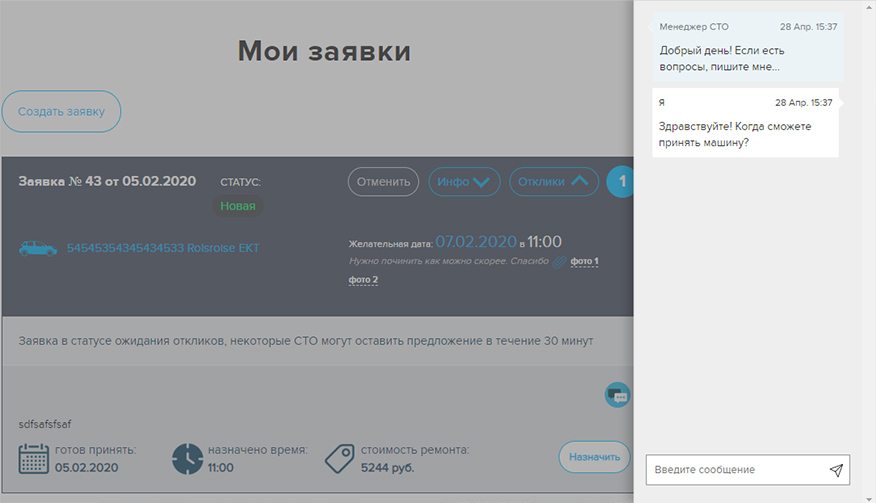
Task: Click the scrollbar down arrow
Action: [869, 499]
